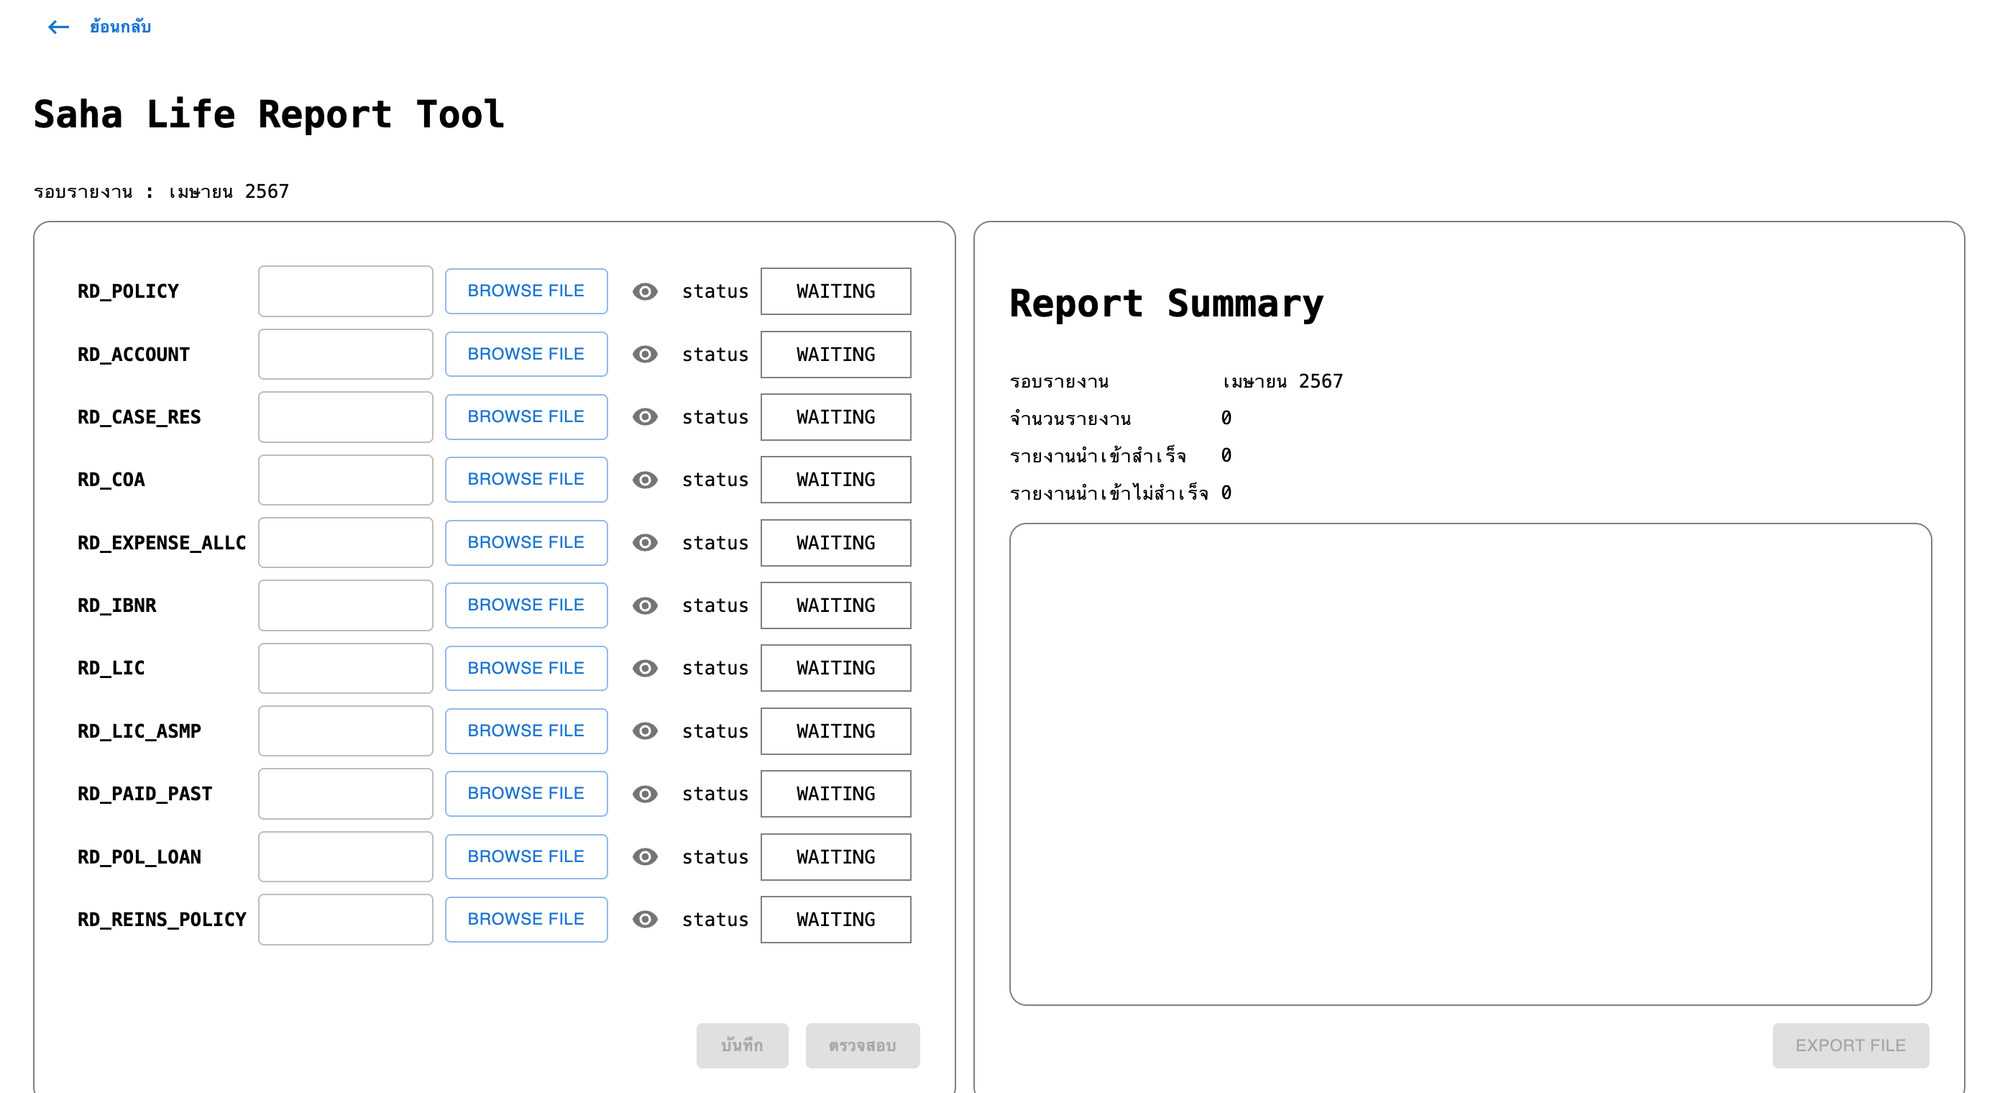
Task: Click the eye icon for RD_POLICY
Action: click(x=645, y=291)
